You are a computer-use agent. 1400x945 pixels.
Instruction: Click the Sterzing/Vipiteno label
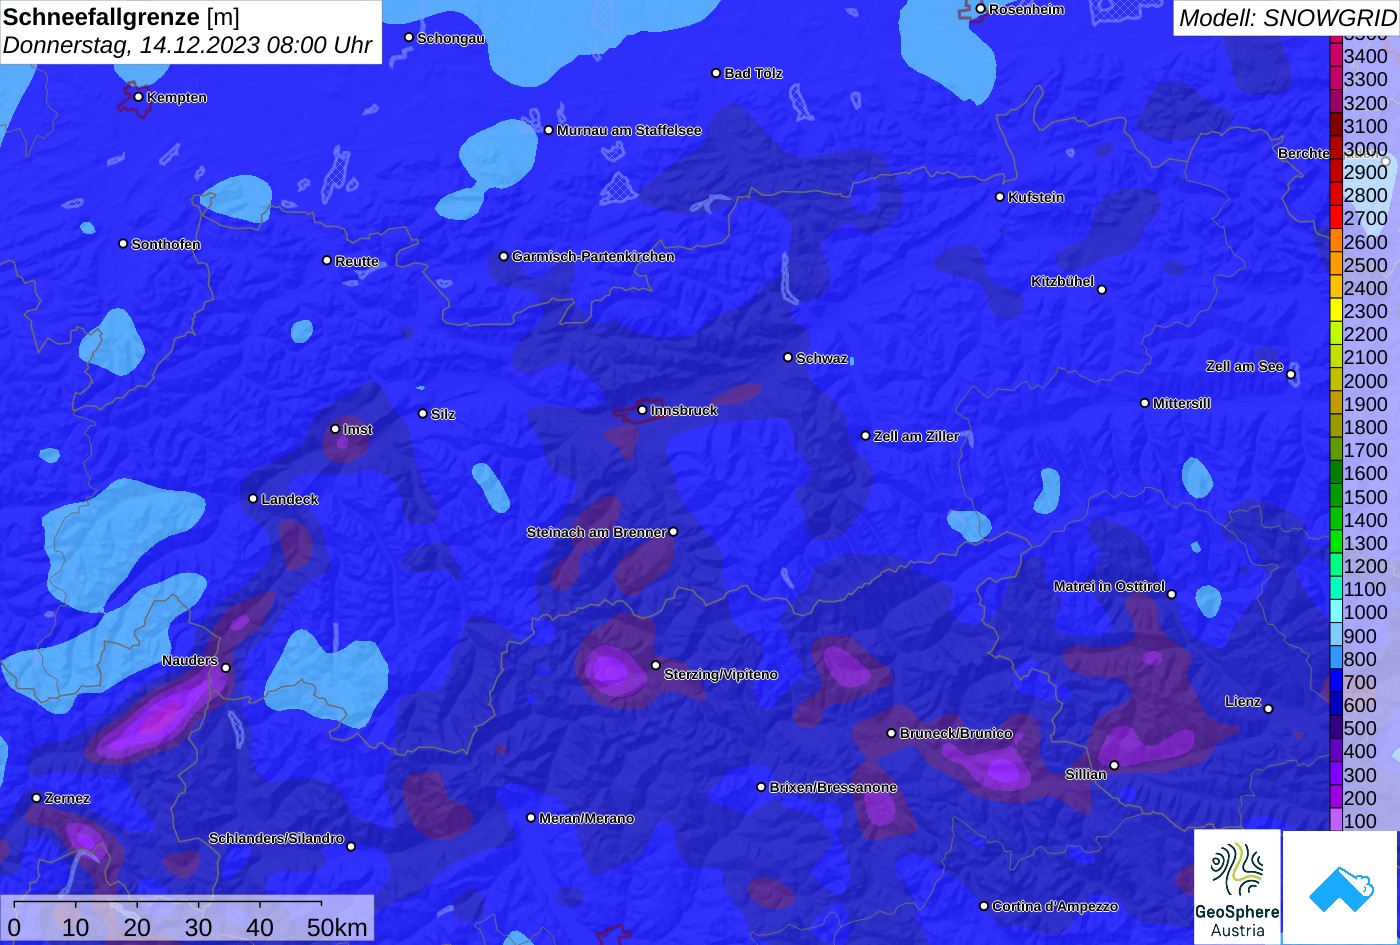coord(721,674)
